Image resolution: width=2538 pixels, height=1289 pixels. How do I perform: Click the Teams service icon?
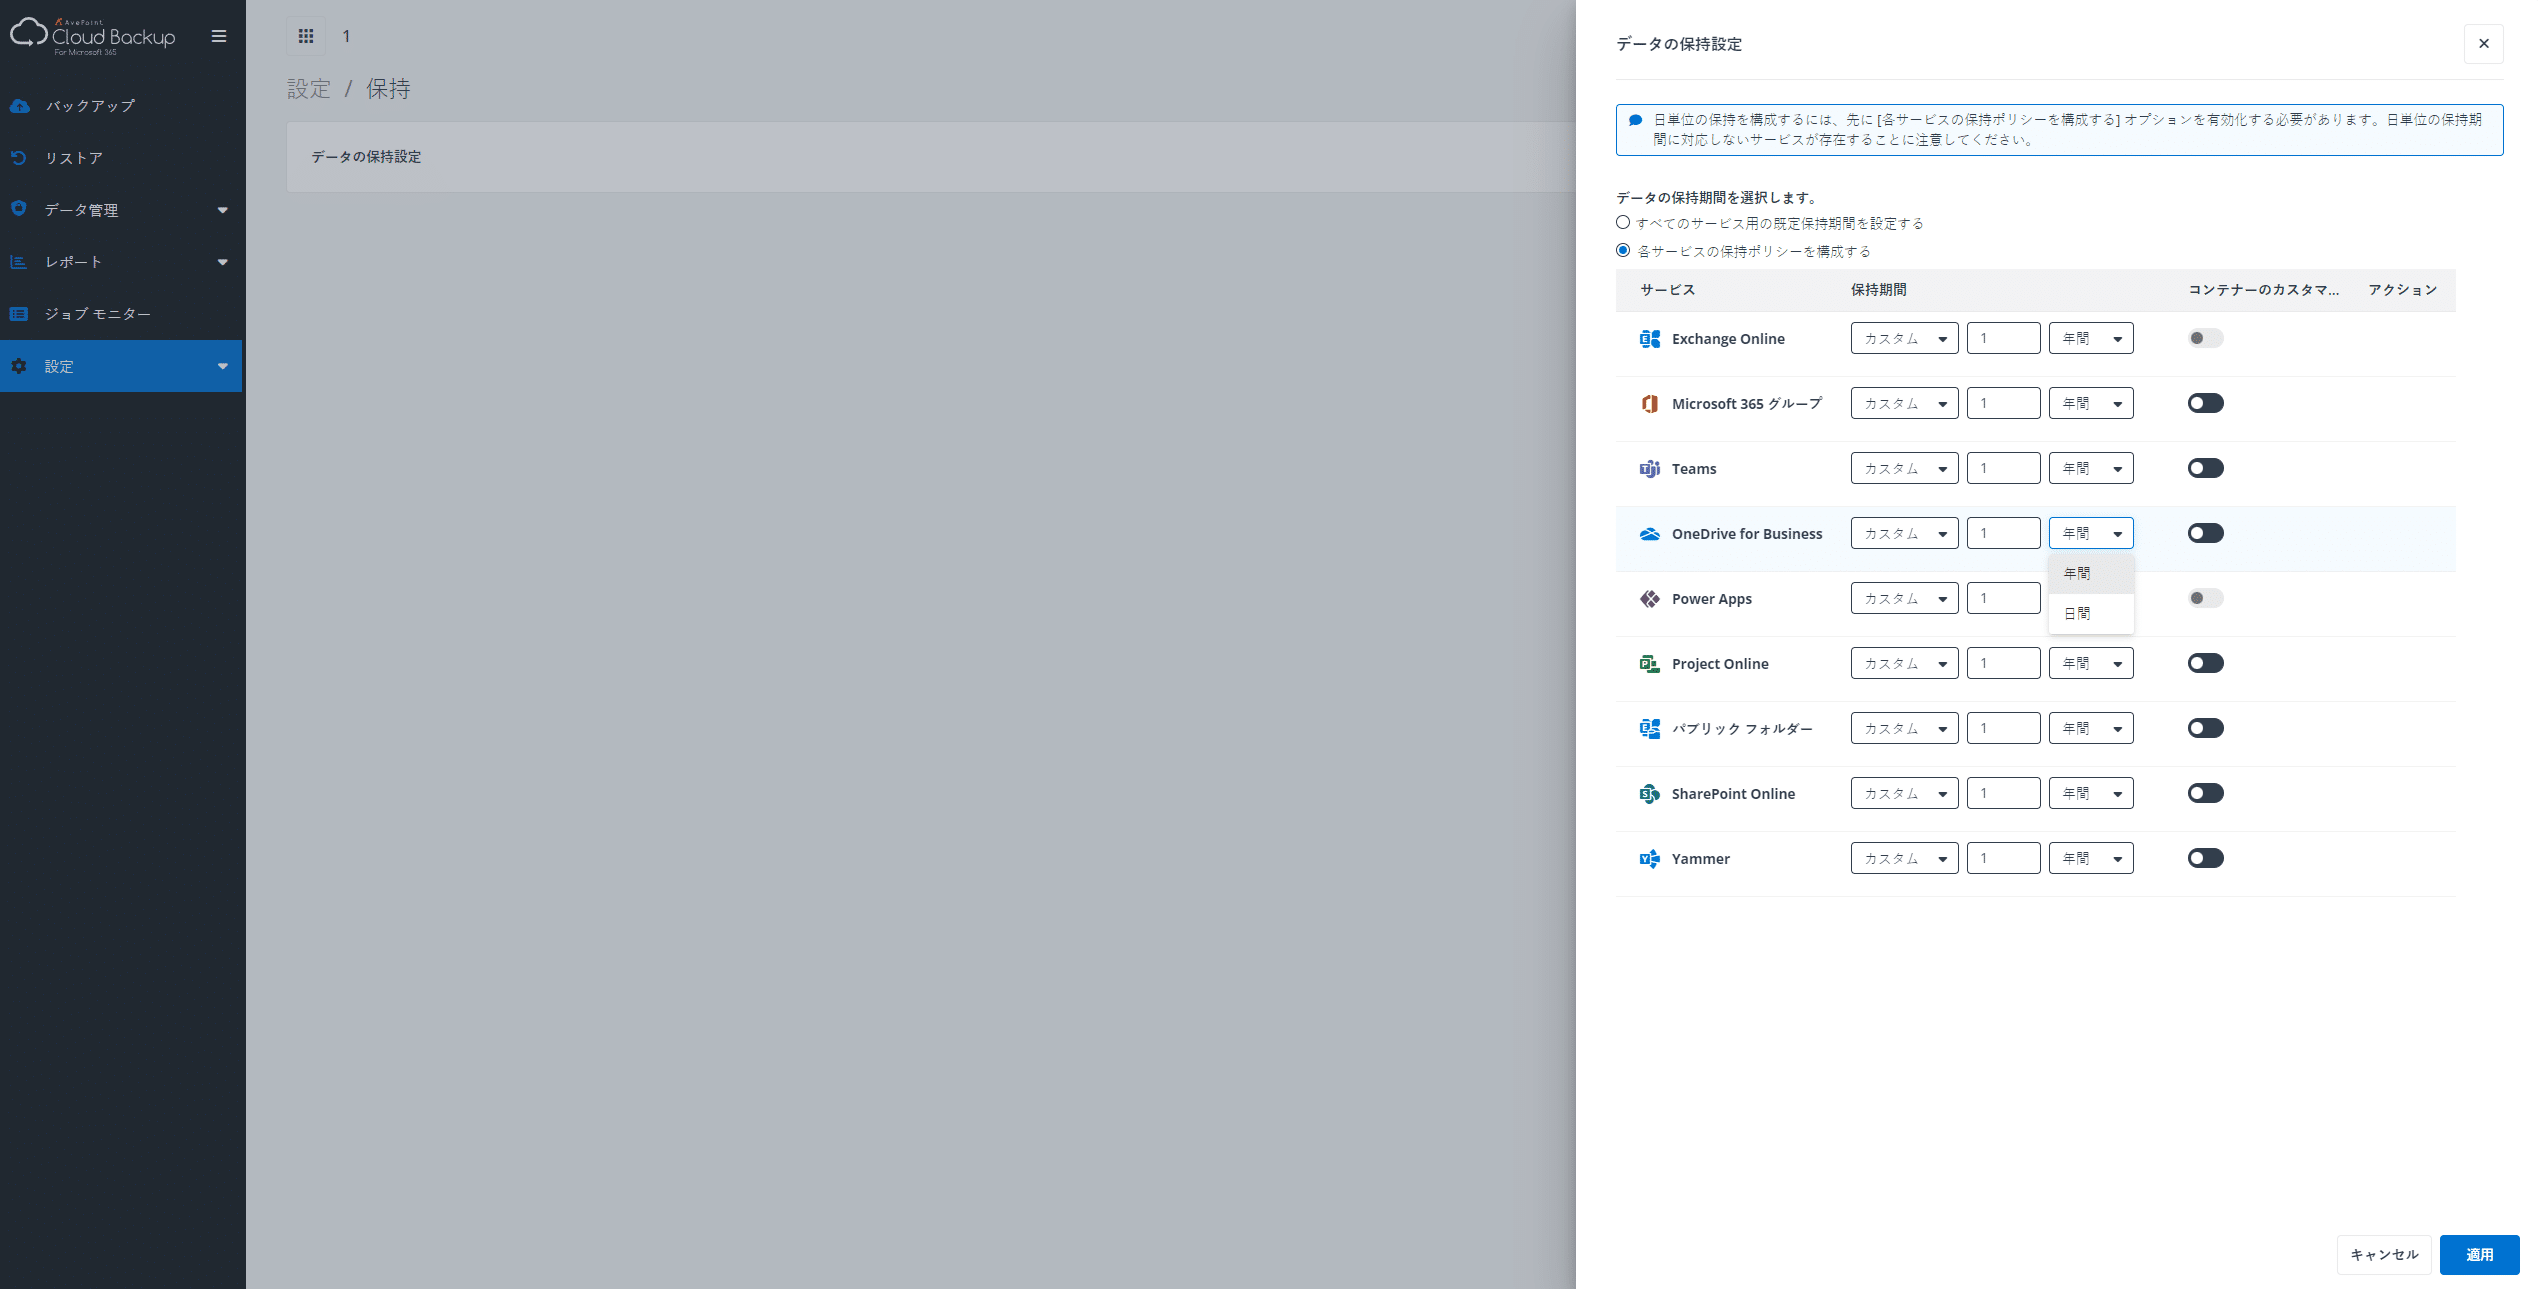point(1650,469)
